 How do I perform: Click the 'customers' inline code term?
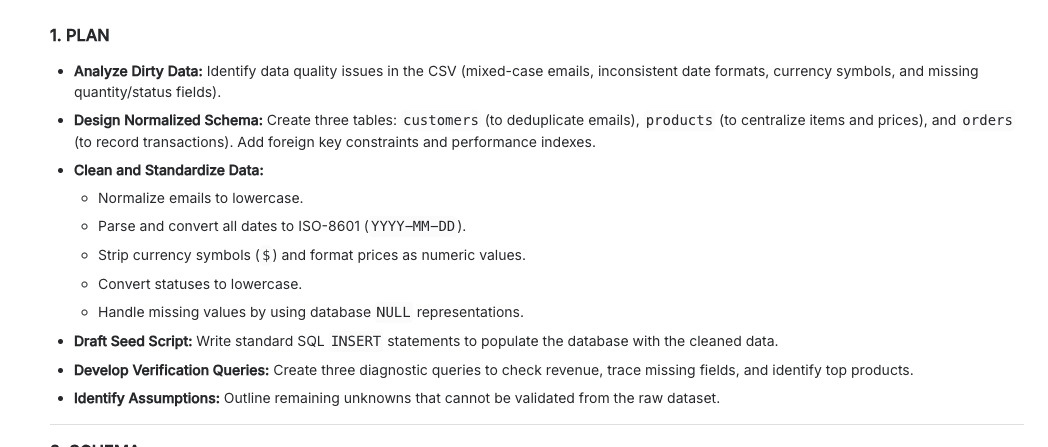(x=441, y=121)
